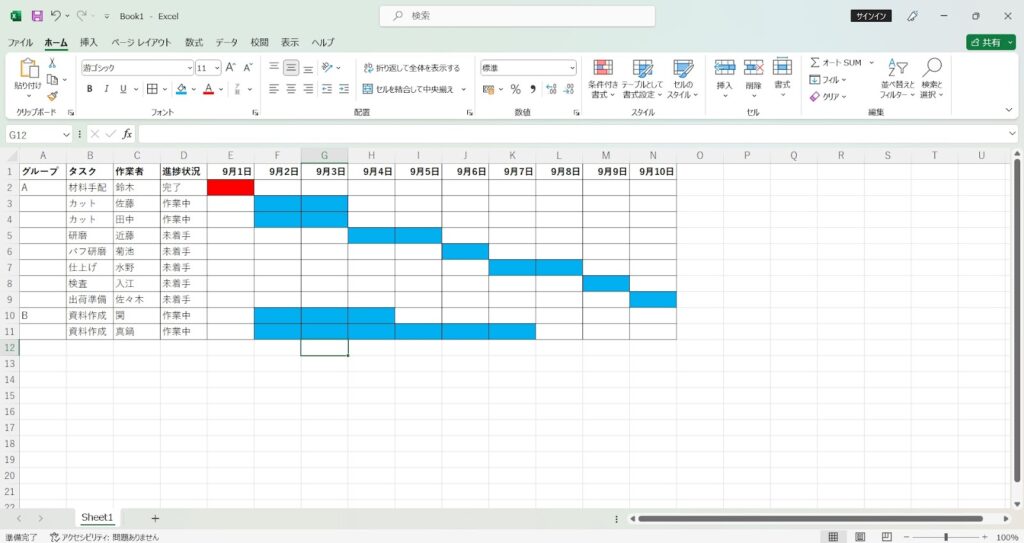Click the increase font size icon
The image size is (1024, 543).
coord(231,67)
